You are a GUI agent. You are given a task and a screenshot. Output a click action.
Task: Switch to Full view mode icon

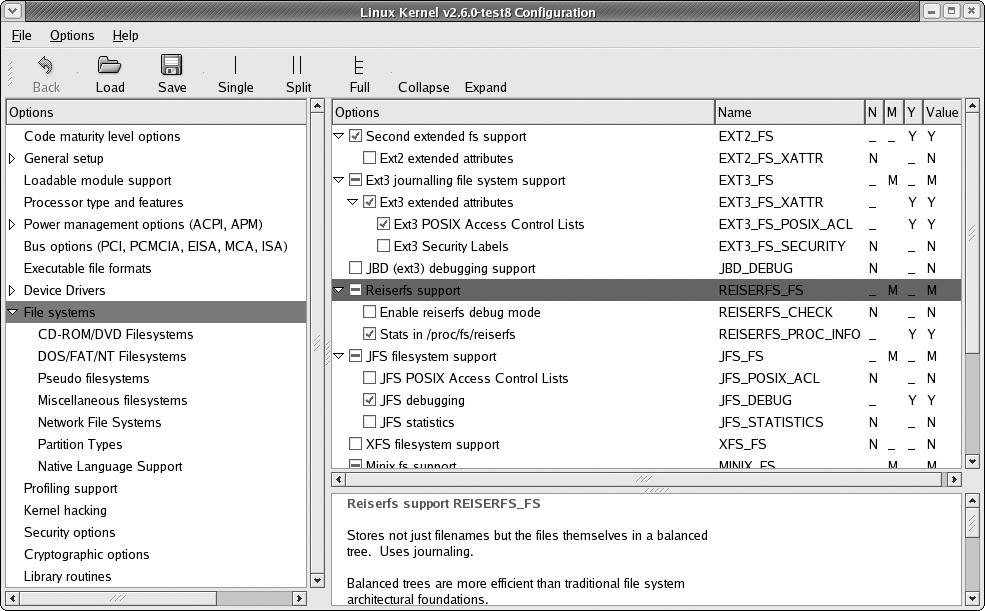(x=359, y=66)
